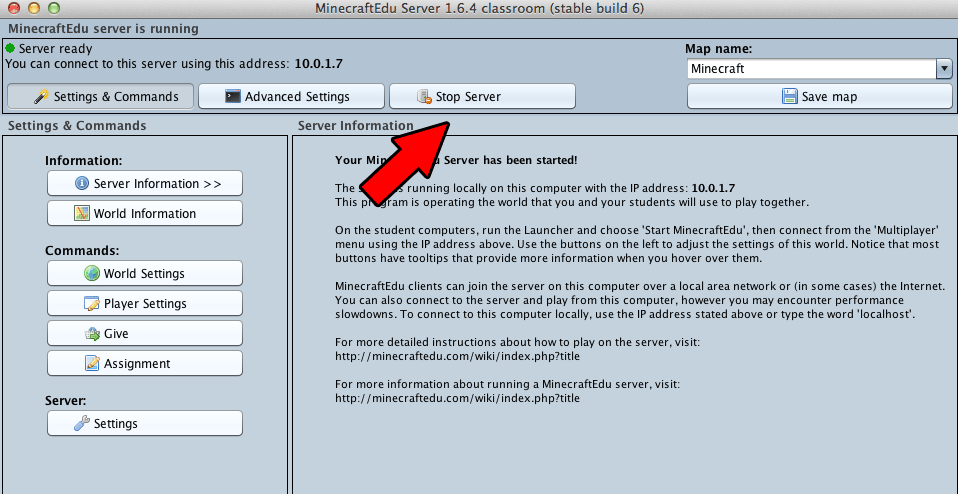Open the Map name dropdown arrow
The width and height of the screenshot is (958, 494).
(x=945, y=69)
